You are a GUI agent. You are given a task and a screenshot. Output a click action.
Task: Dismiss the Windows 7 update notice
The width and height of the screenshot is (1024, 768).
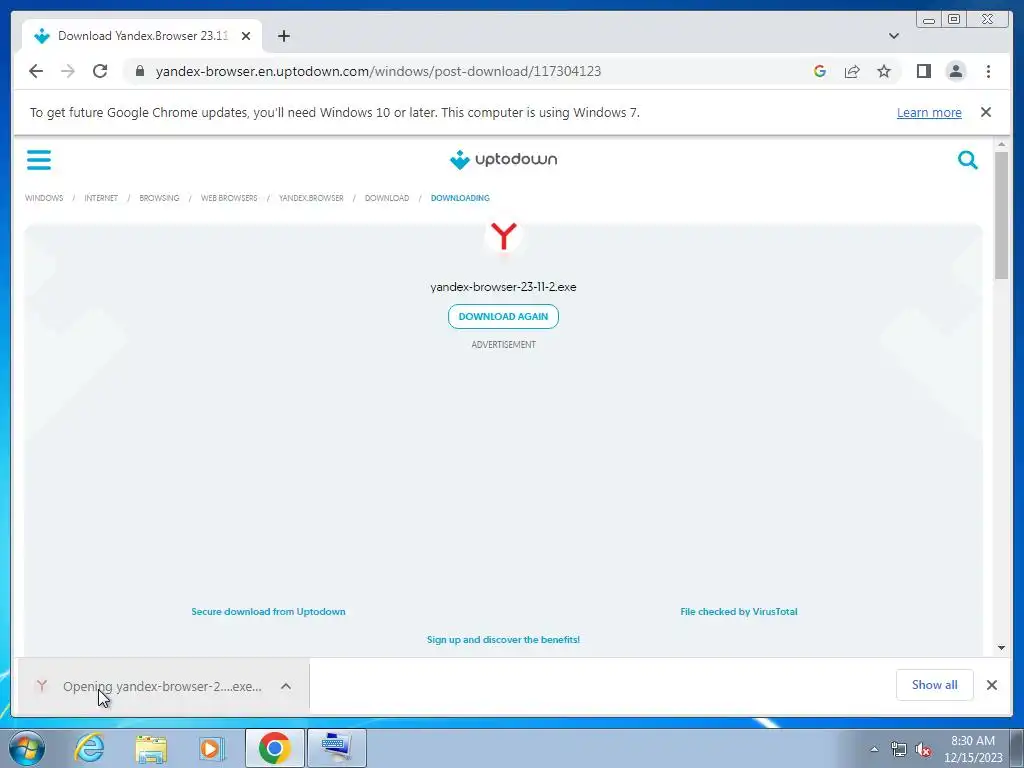(x=985, y=112)
